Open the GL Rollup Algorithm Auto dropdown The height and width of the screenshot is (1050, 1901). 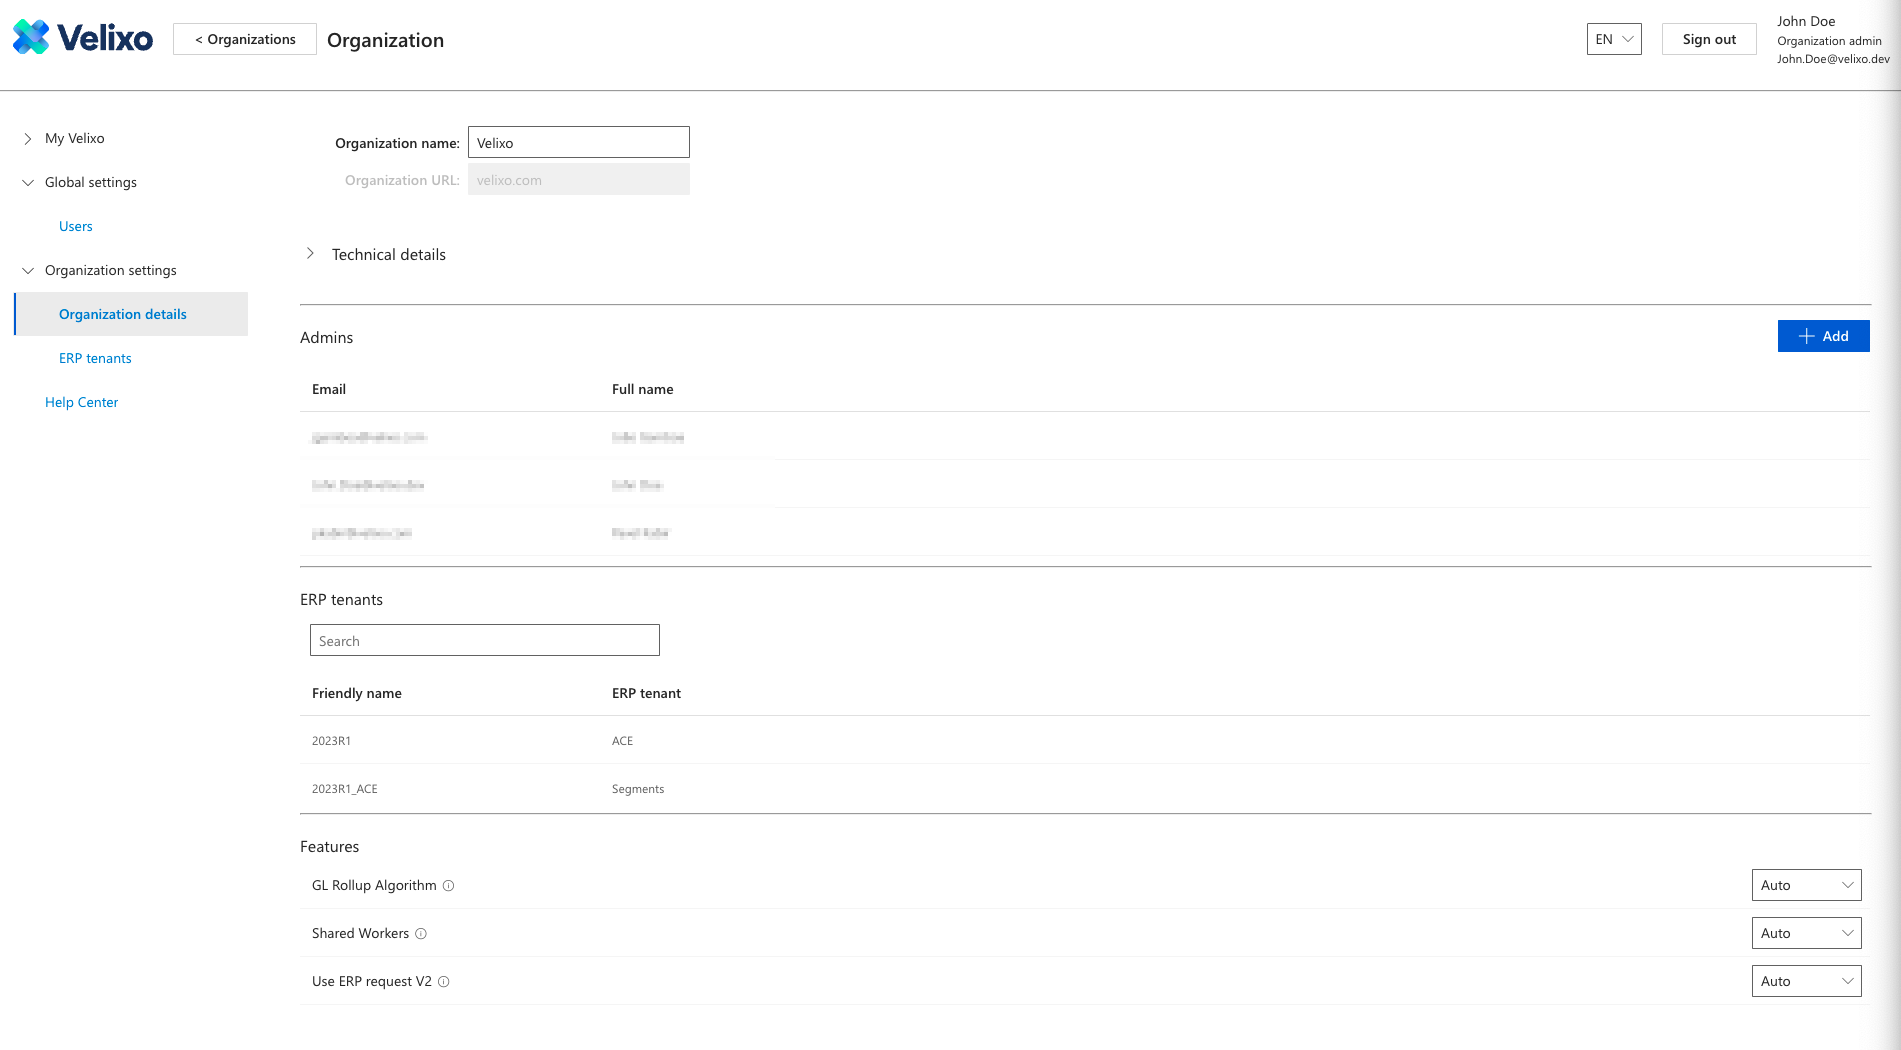click(1805, 885)
